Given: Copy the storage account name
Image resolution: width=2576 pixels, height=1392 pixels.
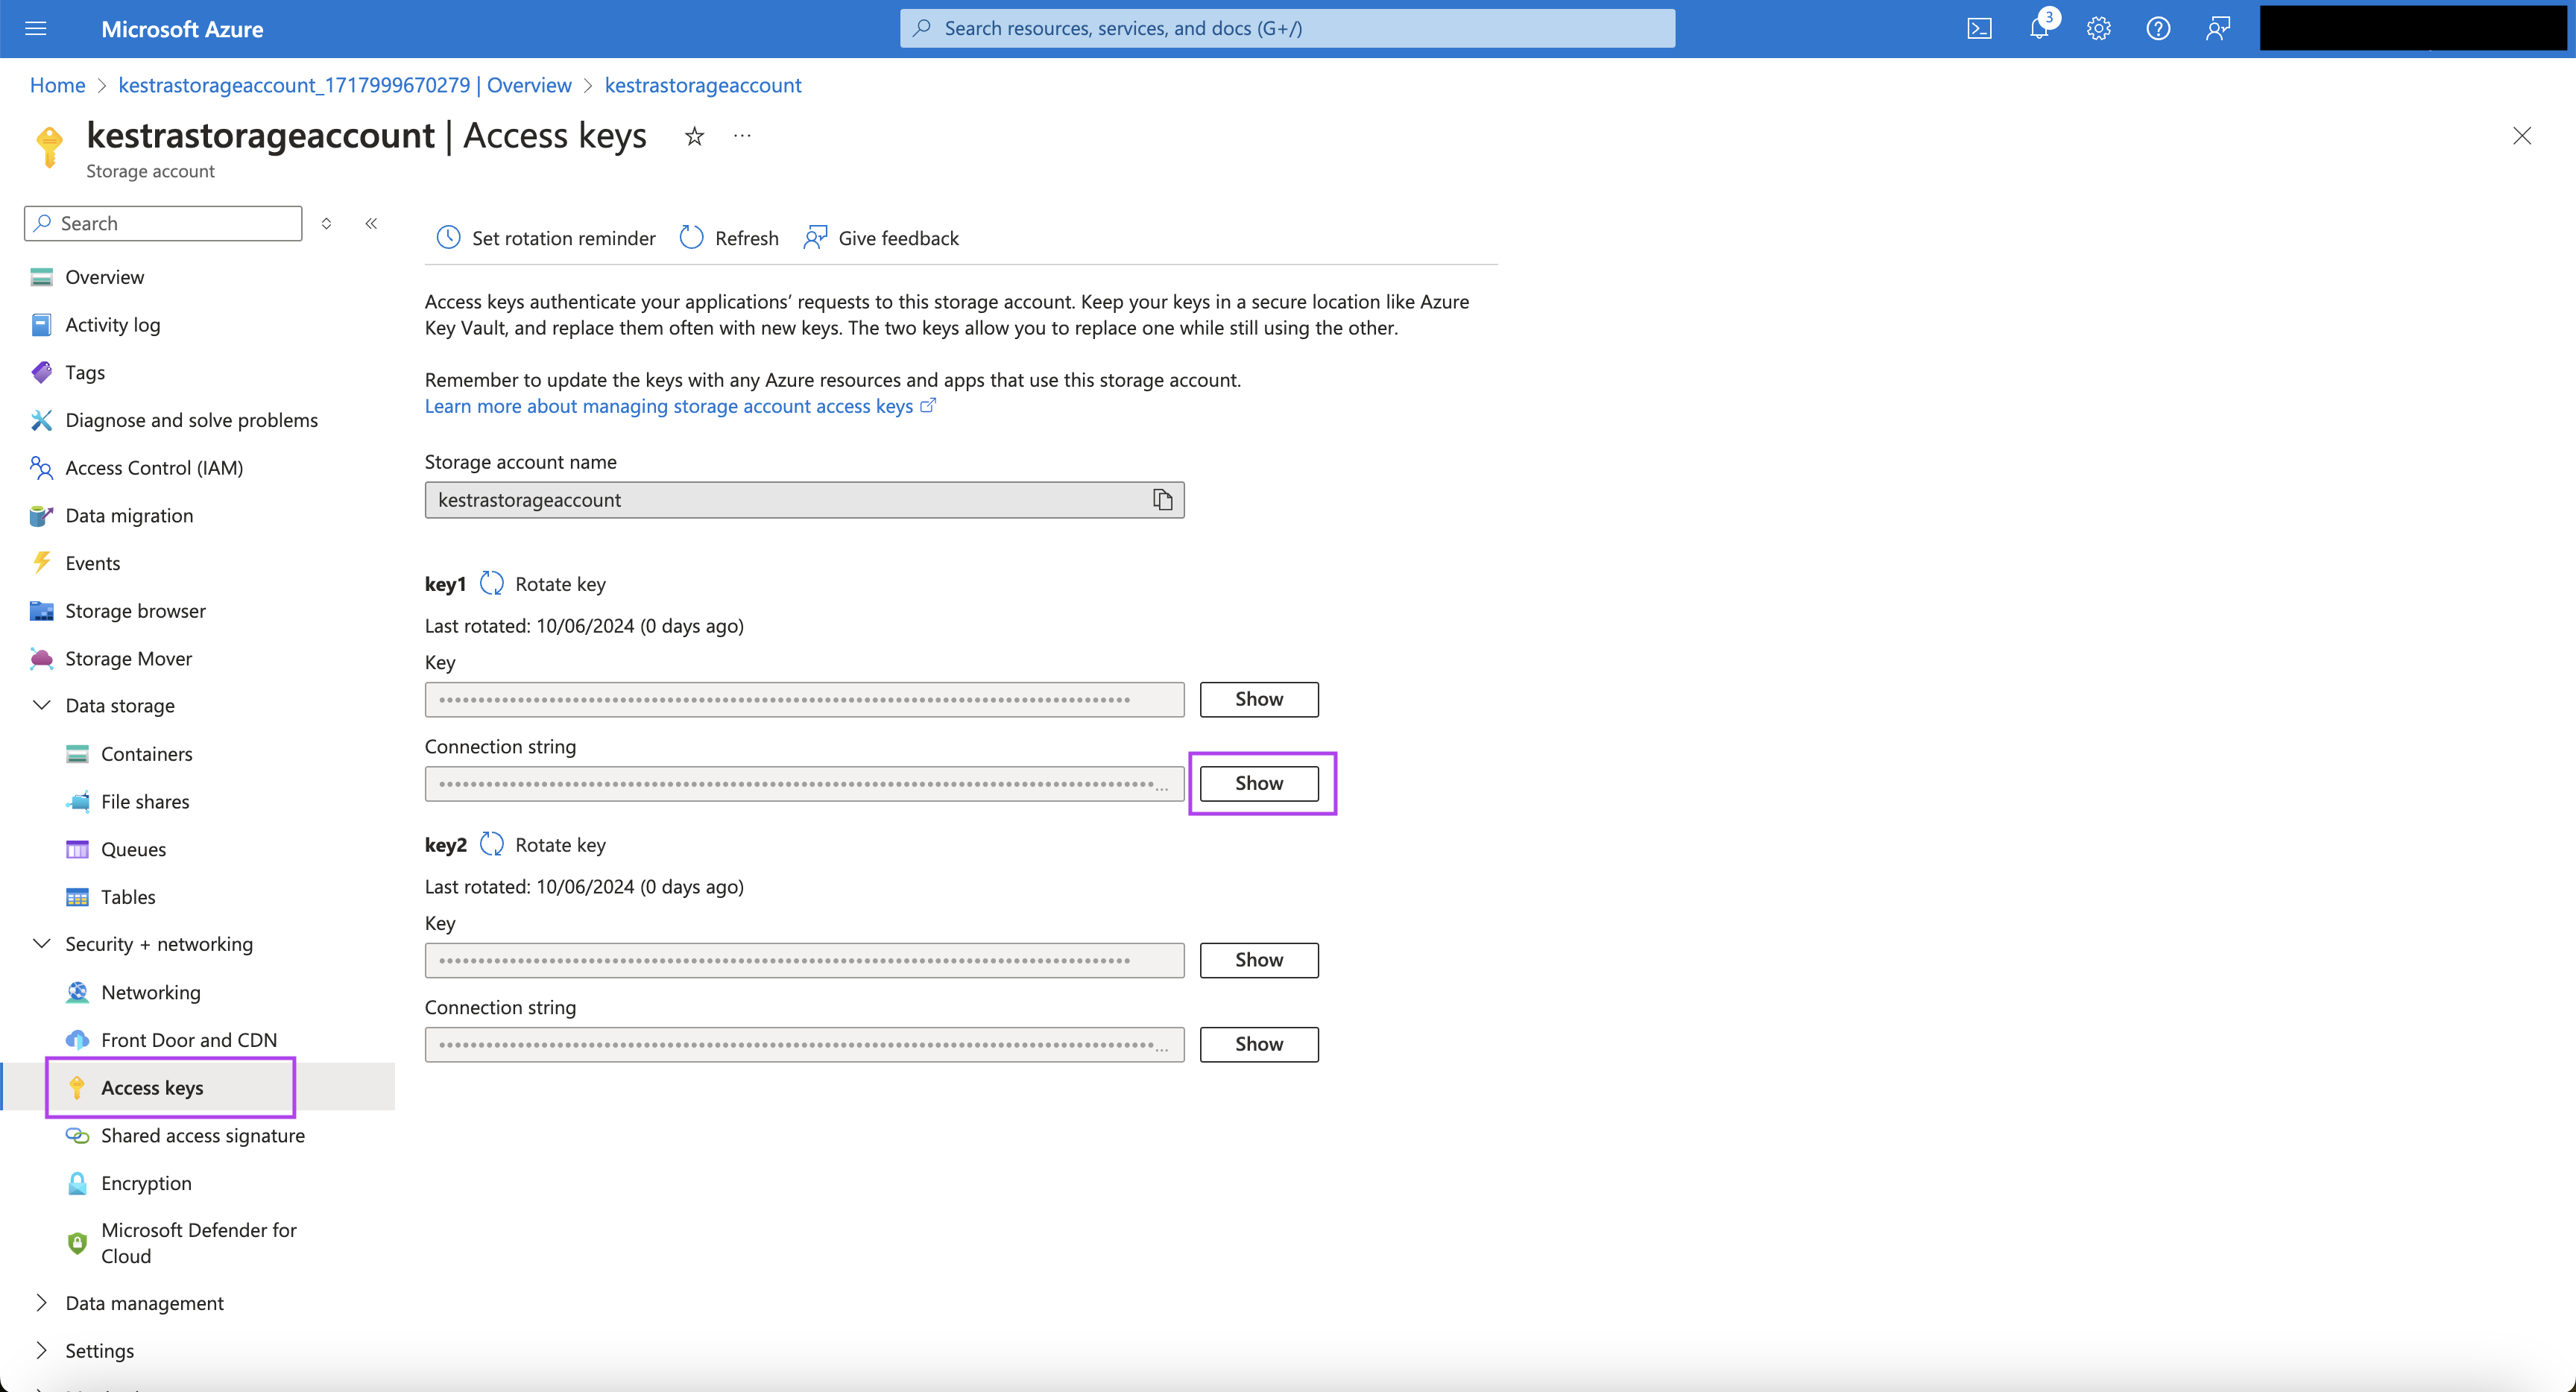Looking at the screenshot, I should pyautogui.click(x=1162, y=499).
